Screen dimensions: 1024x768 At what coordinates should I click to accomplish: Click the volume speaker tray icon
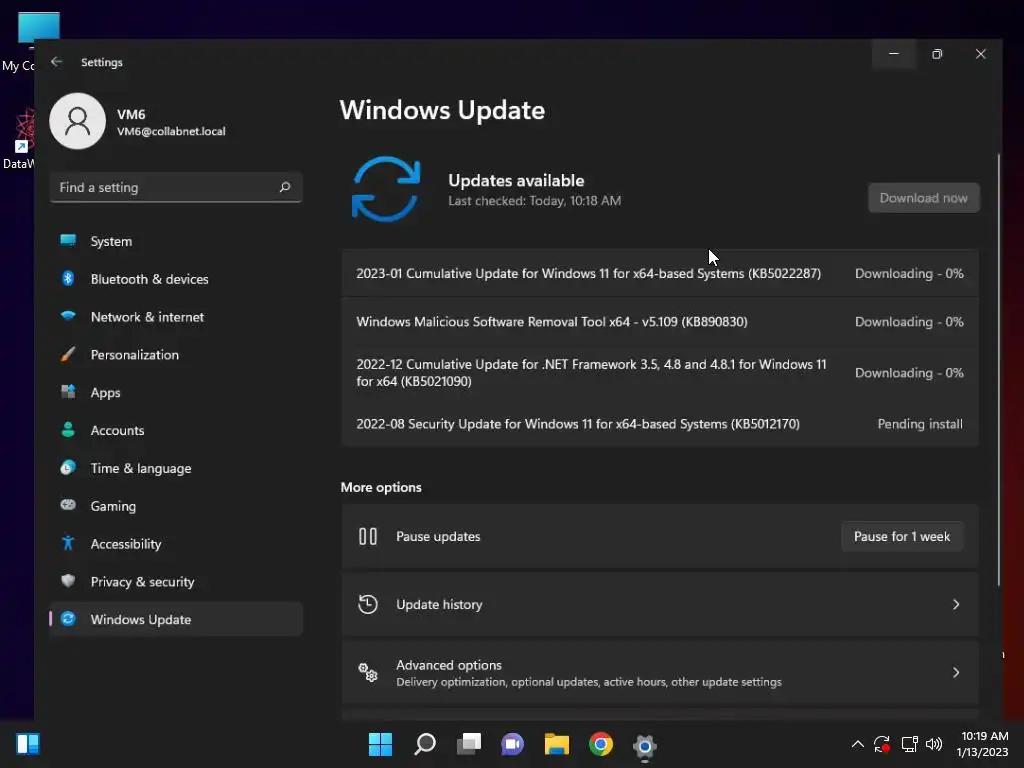[934, 744]
